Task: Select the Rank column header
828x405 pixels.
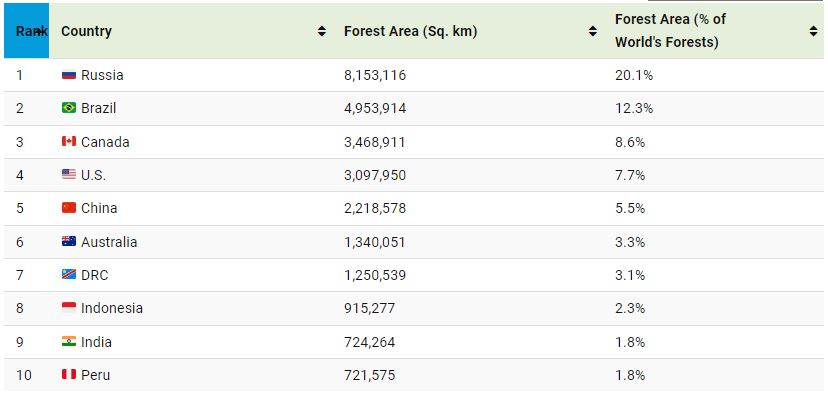Action: [x=26, y=31]
